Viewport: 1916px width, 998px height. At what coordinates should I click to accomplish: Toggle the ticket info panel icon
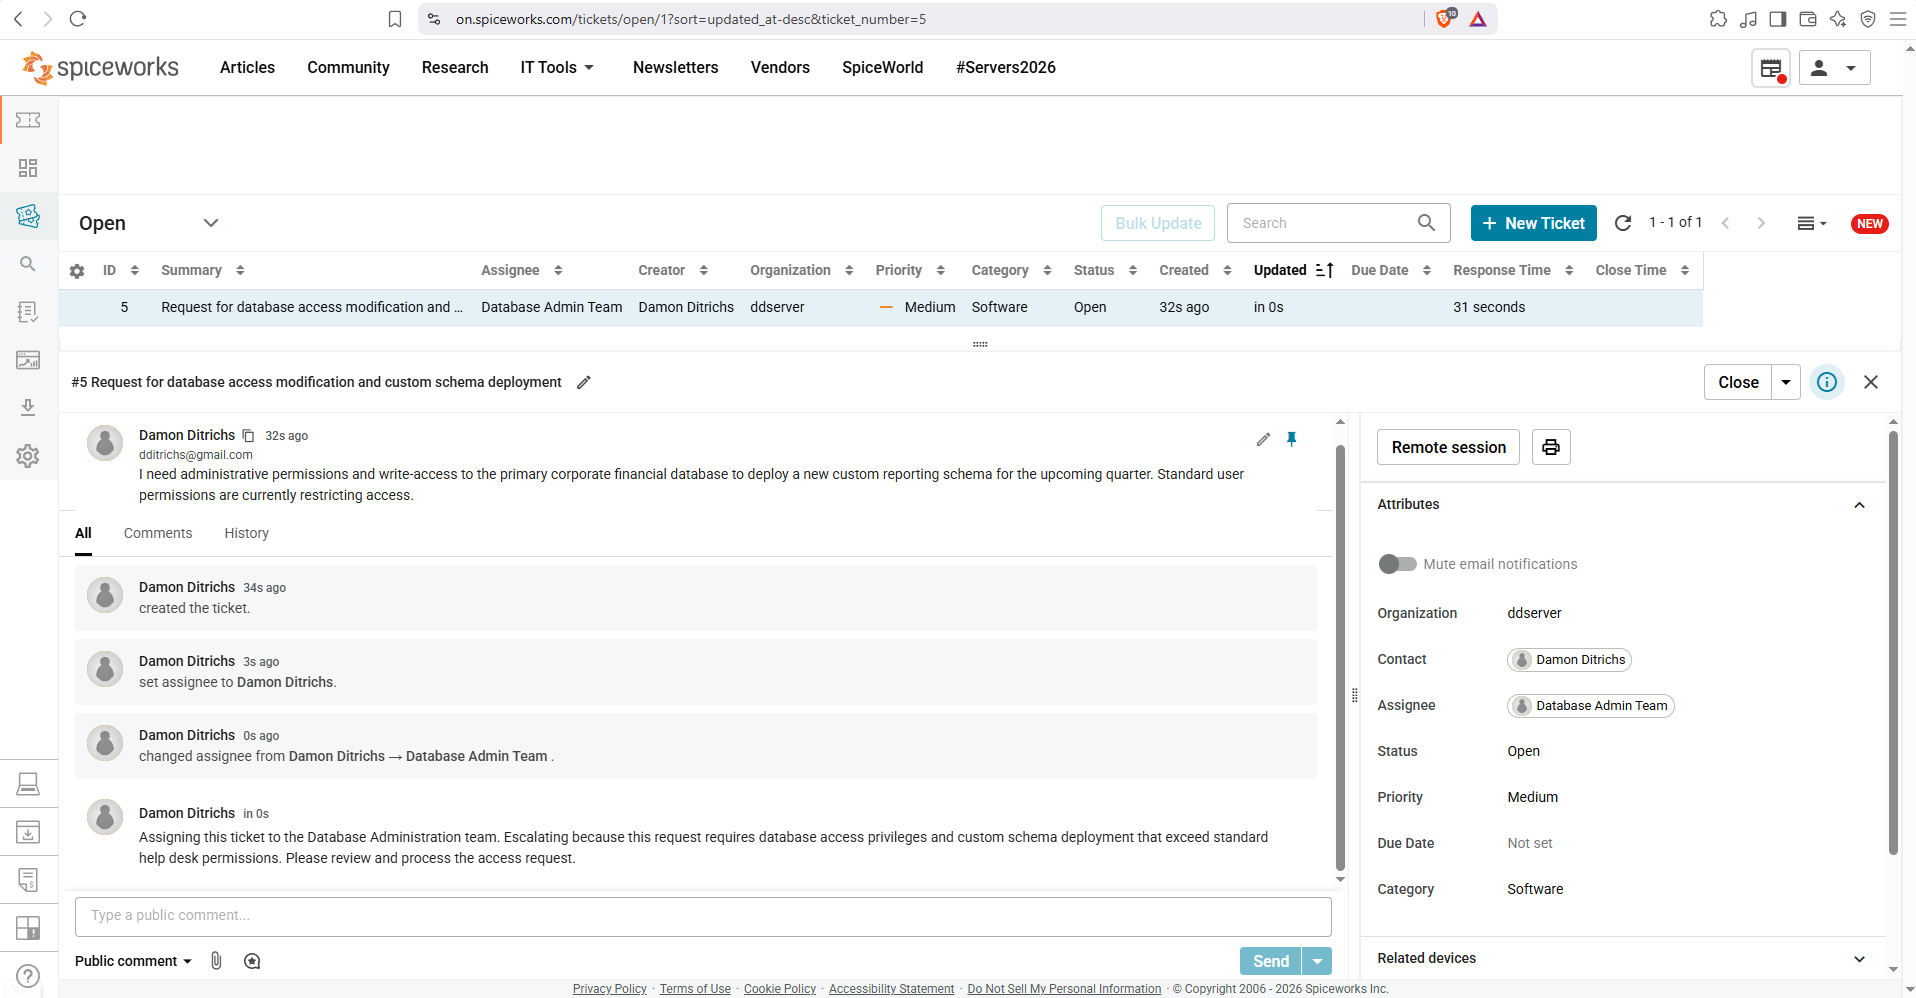point(1827,382)
